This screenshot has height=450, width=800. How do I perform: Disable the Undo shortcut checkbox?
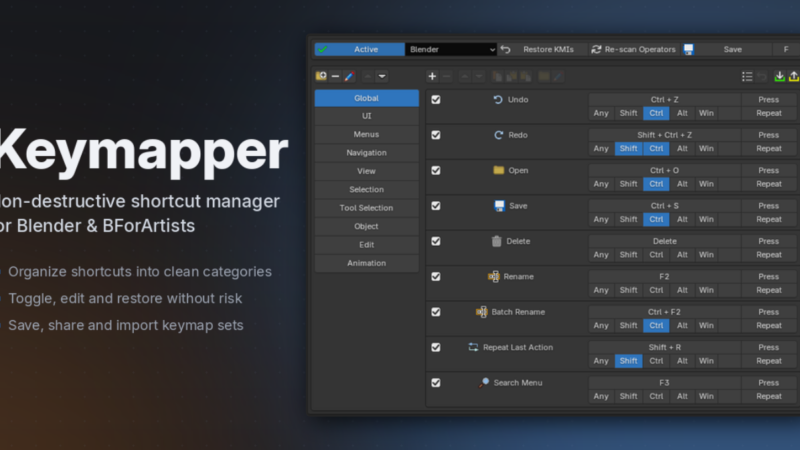click(x=436, y=99)
